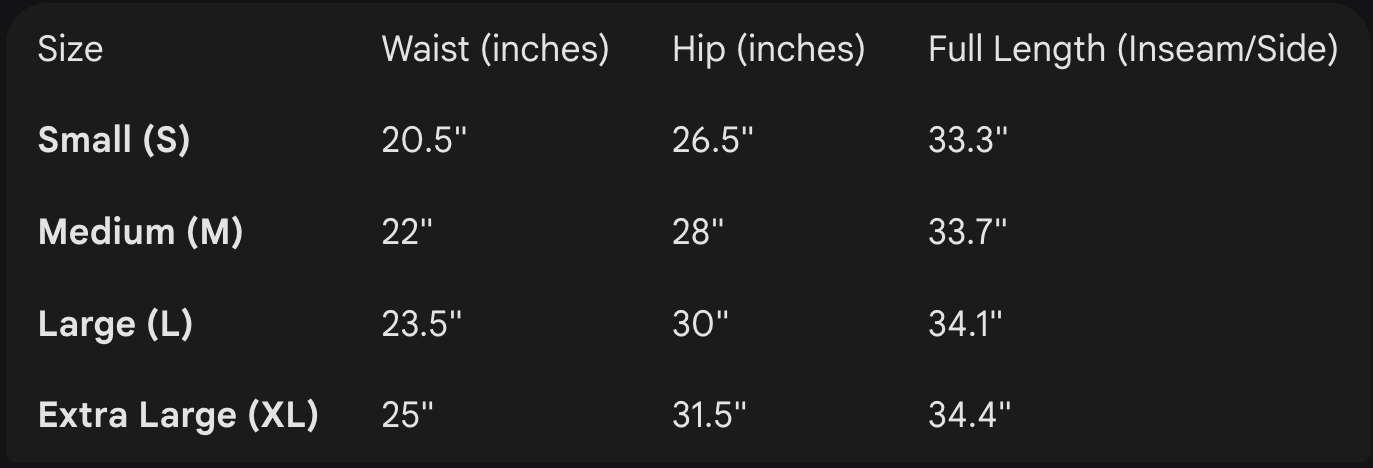Select the 30" hip measurement cell
Viewport: 1373px width, 468px height.
click(x=700, y=324)
